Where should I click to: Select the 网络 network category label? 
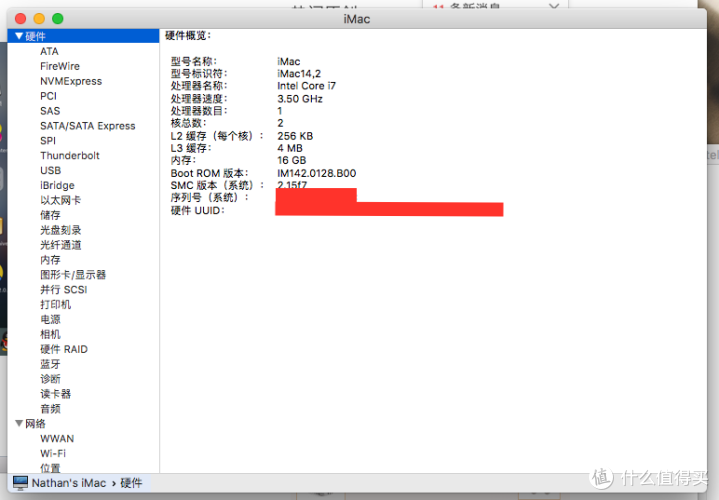click(x=35, y=423)
